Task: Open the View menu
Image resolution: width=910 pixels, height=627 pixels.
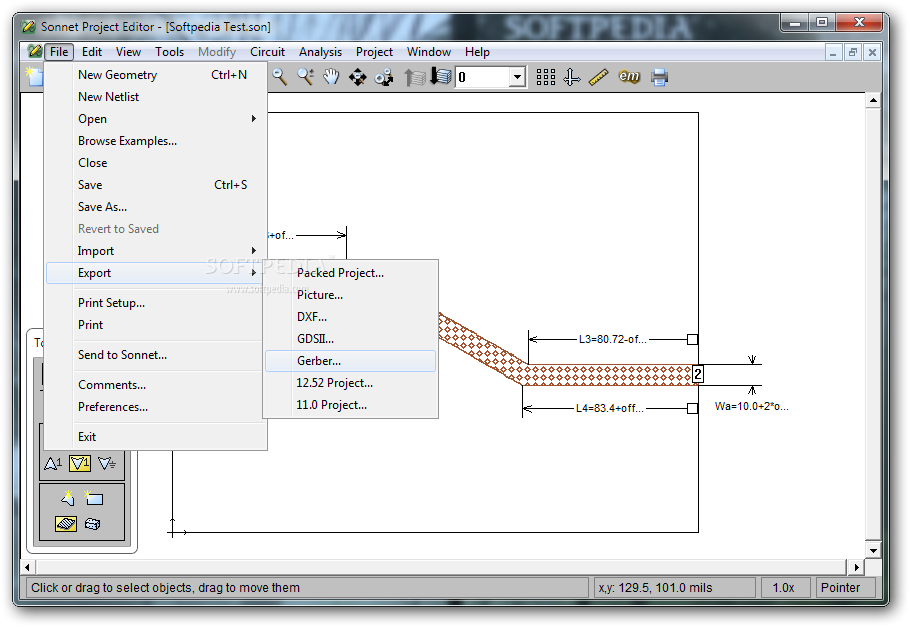Action: point(128,52)
